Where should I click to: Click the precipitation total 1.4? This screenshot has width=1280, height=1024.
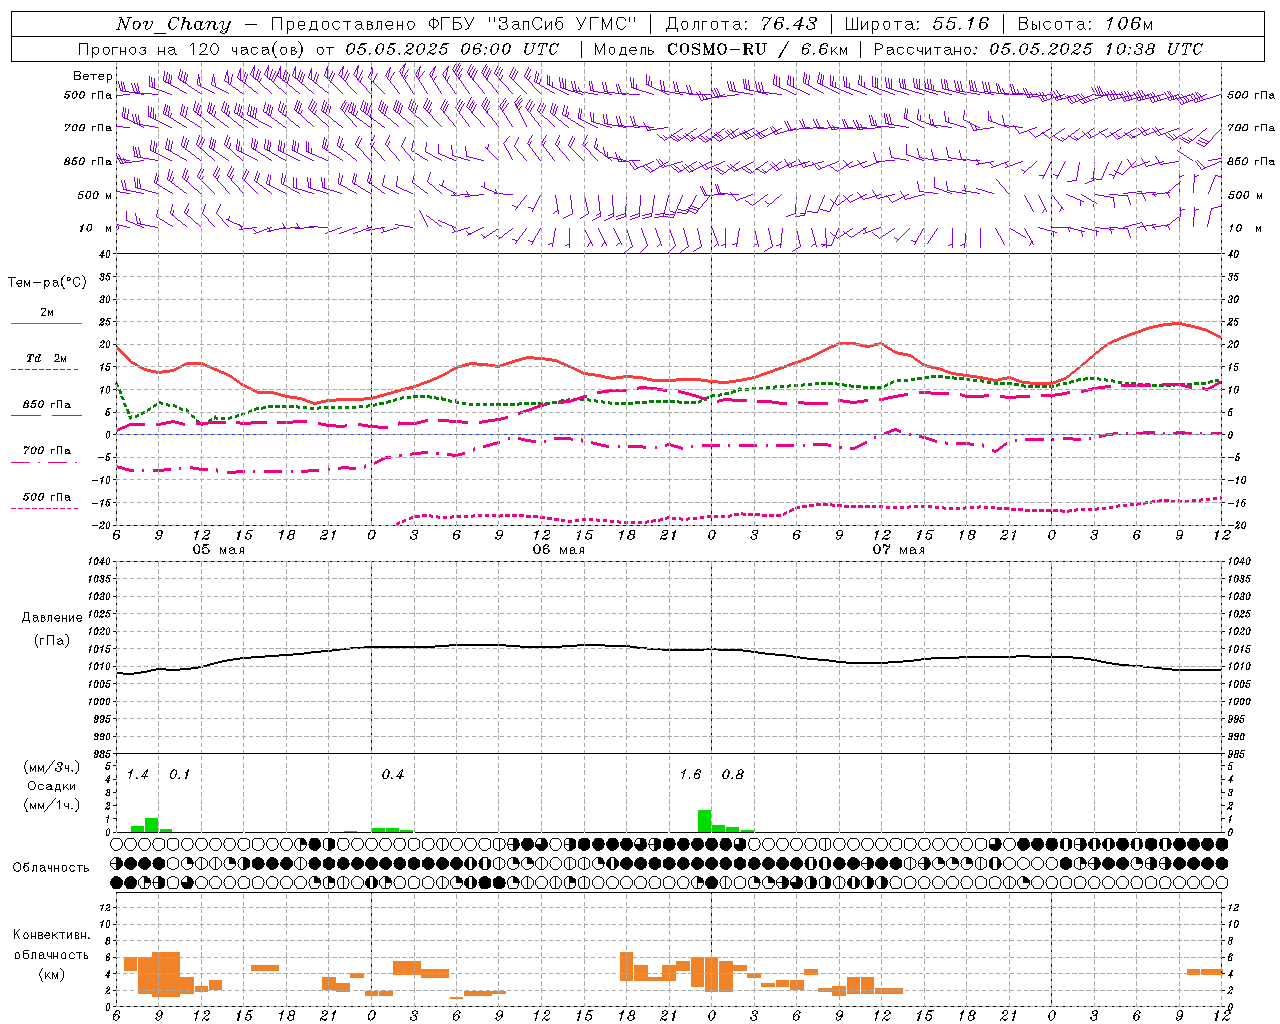tap(137, 775)
